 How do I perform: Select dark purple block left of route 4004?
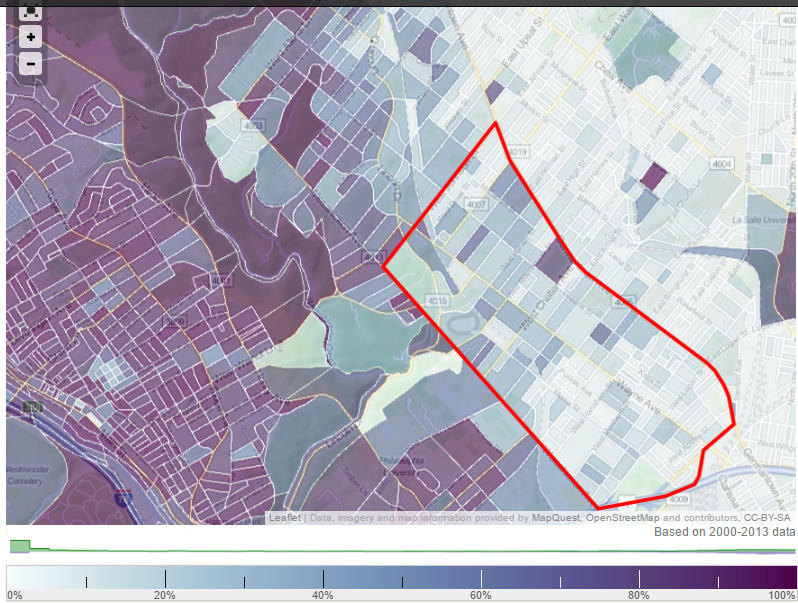pyautogui.click(x=653, y=177)
